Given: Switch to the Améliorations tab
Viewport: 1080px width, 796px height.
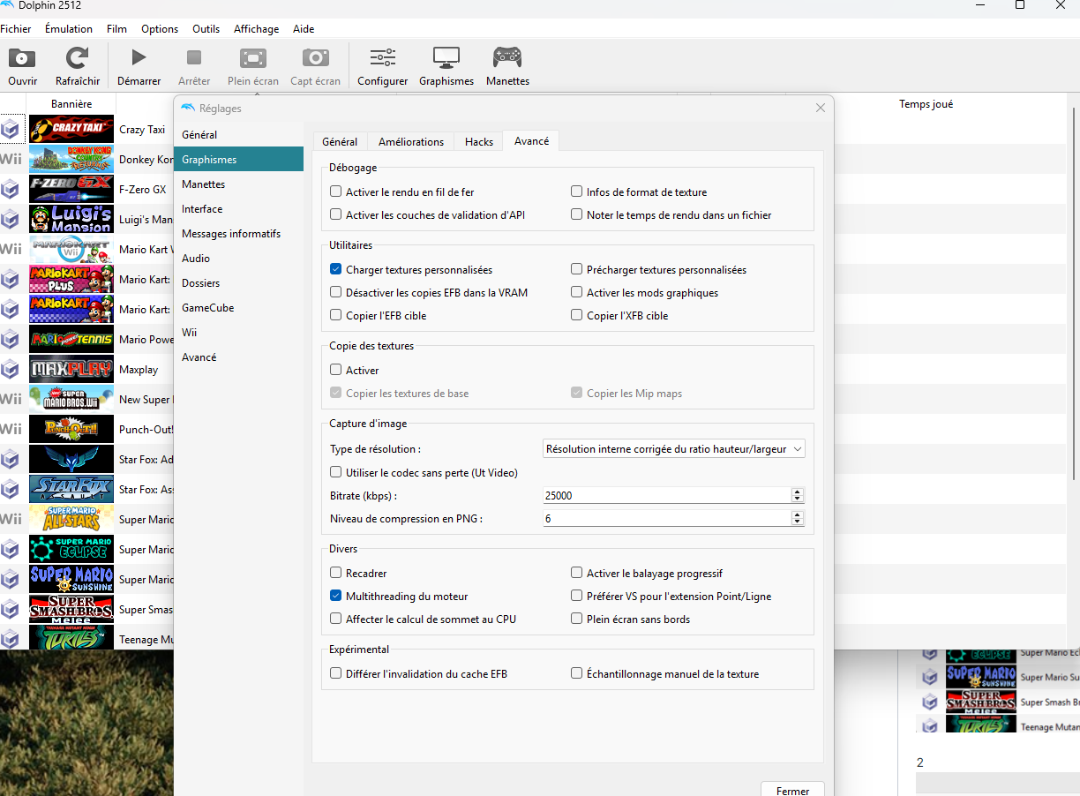Looking at the screenshot, I should click(410, 142).
